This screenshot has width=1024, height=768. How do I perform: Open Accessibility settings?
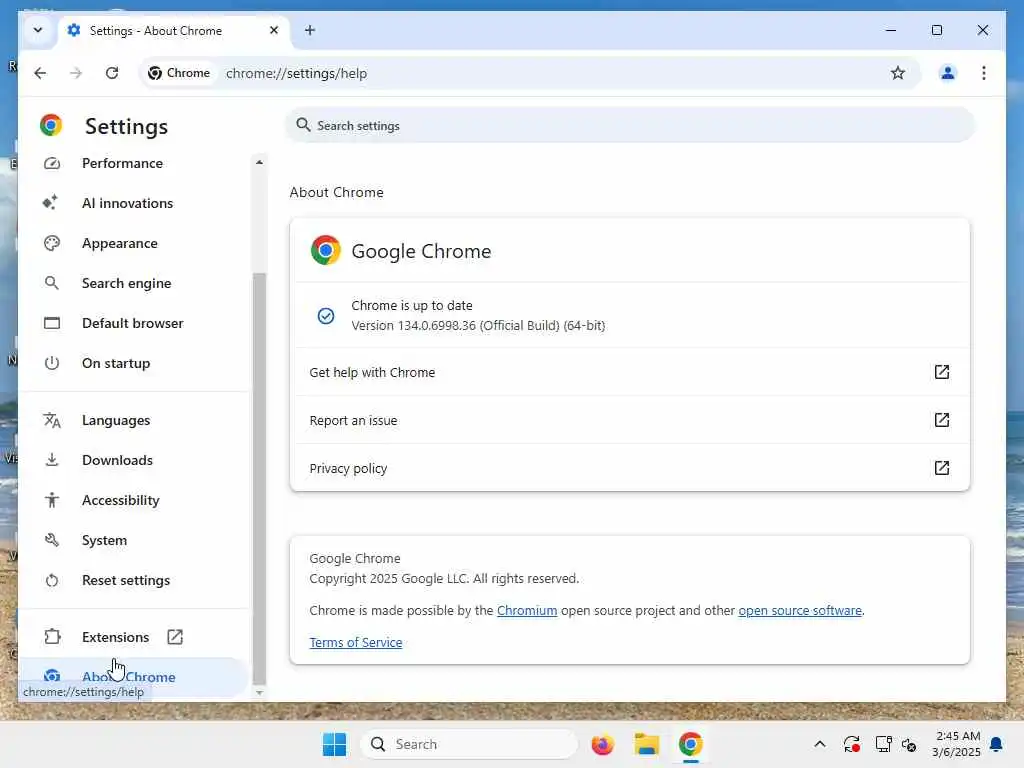click(x=120, y=500)
